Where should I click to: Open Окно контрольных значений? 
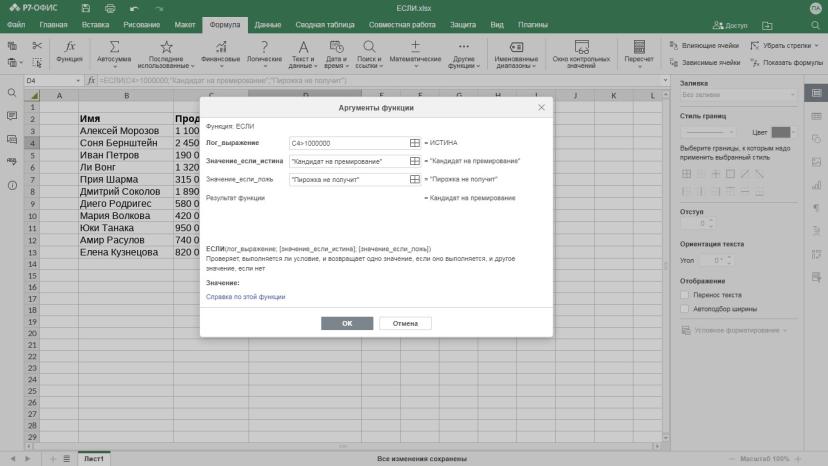[581, 54]
